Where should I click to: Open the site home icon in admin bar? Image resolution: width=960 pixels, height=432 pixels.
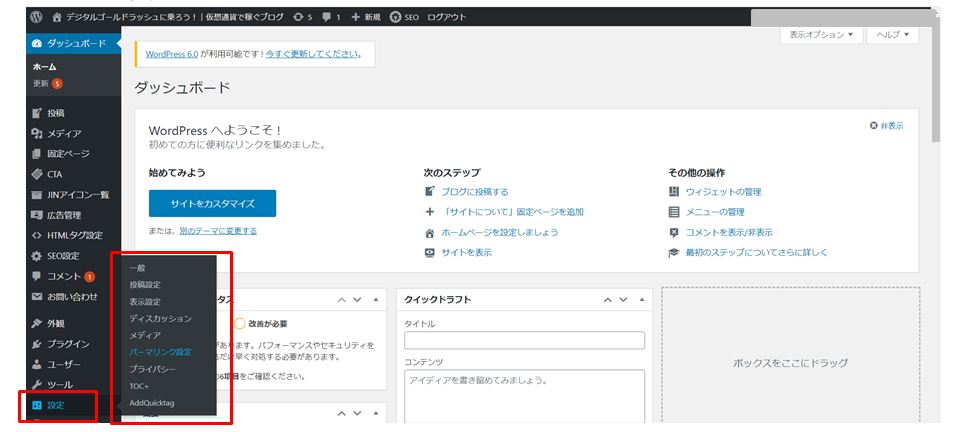[x=57, y=17]
